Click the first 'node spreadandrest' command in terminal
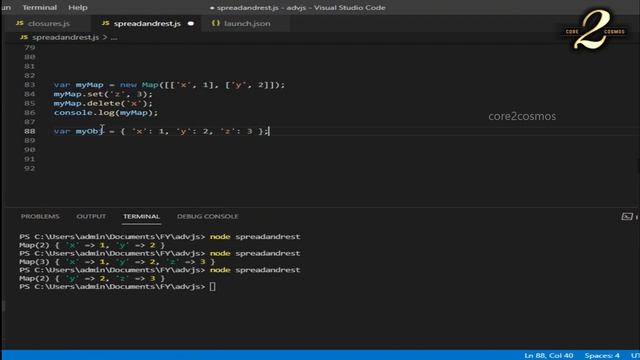The width and height of the screenshot is (640, 360). click(x=255, y=237)
